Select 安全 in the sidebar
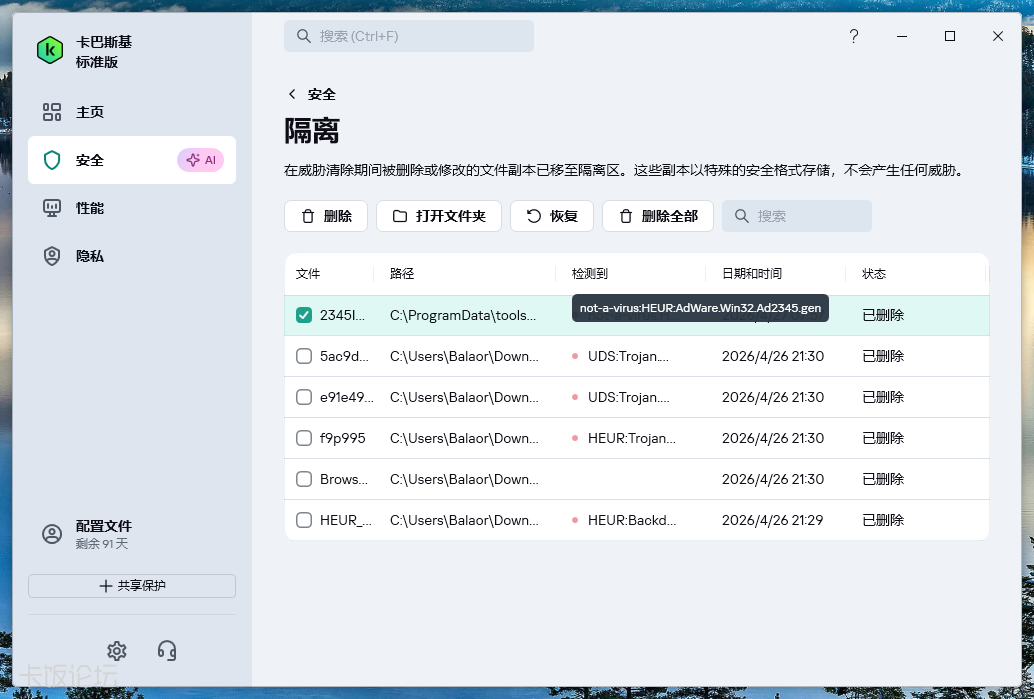Screen dimensions: 1034x699 pyautogui.click(x=132, y=160)
